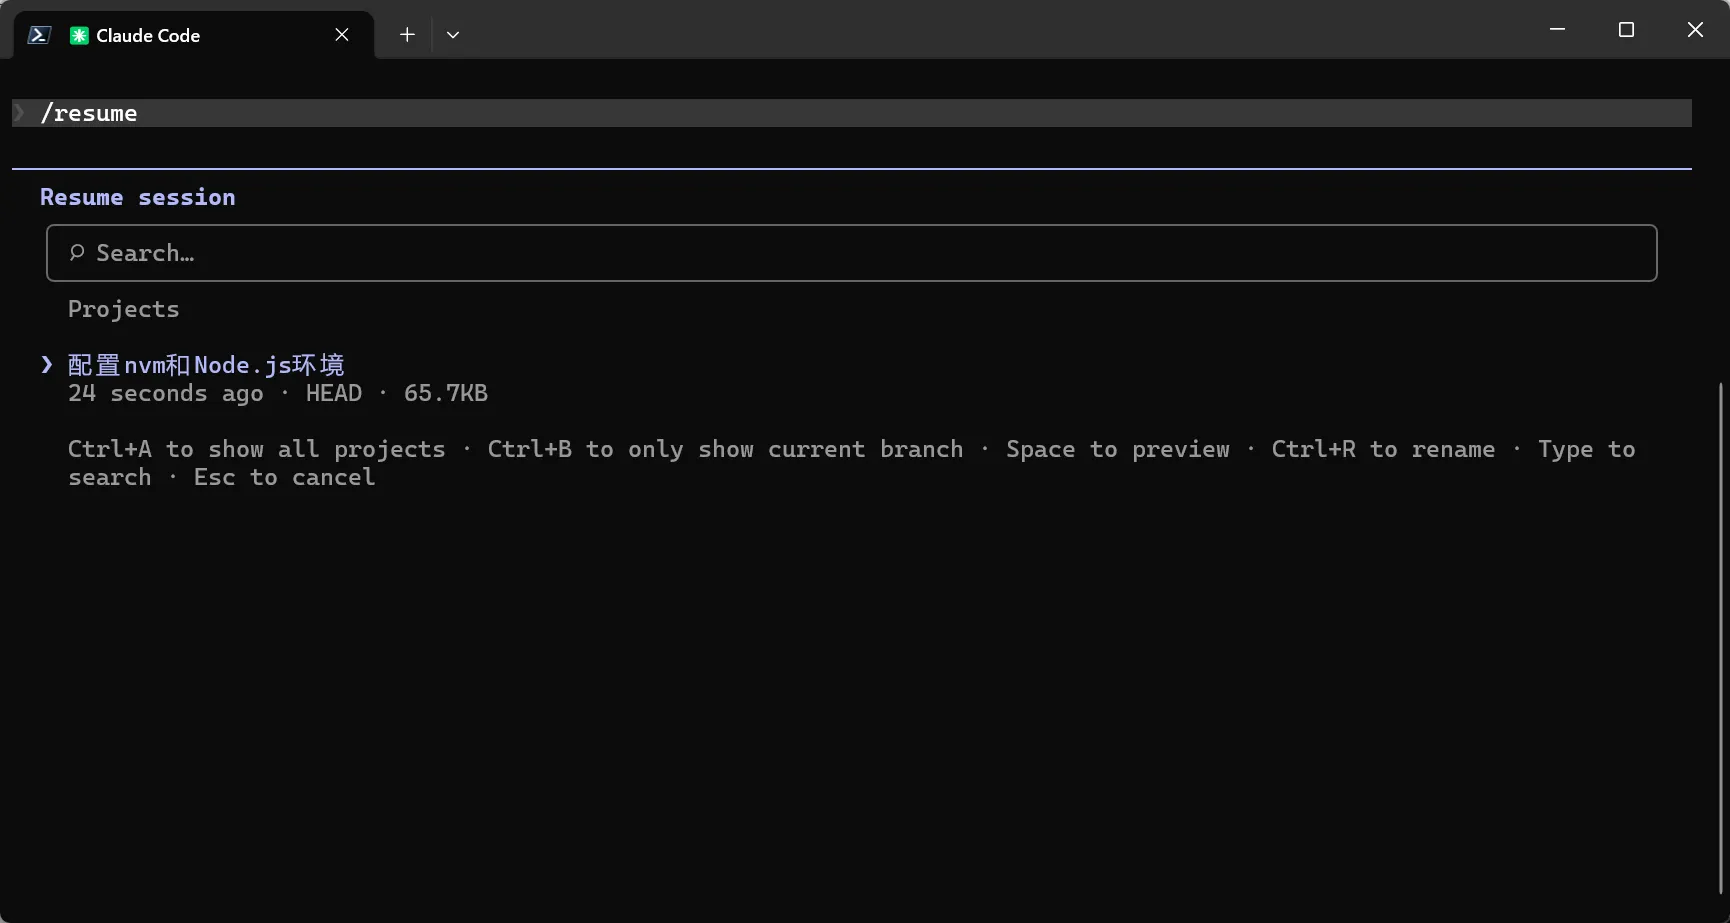Click the PowerShell icon on the tab
The image size is (1730, 923).
(x=39, y=35)
